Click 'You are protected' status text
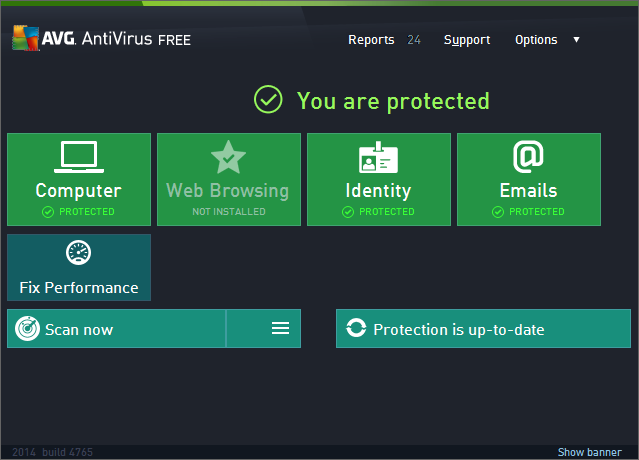This screenshot has width=639, height=460. click(393, 101)
